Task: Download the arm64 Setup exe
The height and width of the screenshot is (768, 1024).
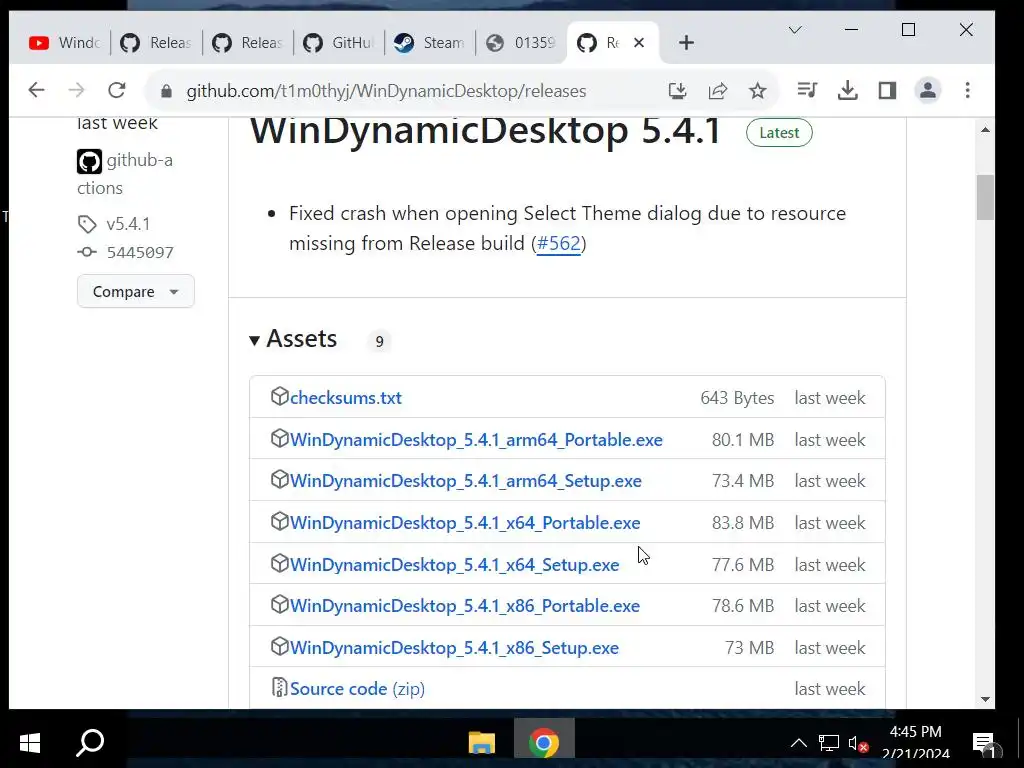Action: [466, 481]
